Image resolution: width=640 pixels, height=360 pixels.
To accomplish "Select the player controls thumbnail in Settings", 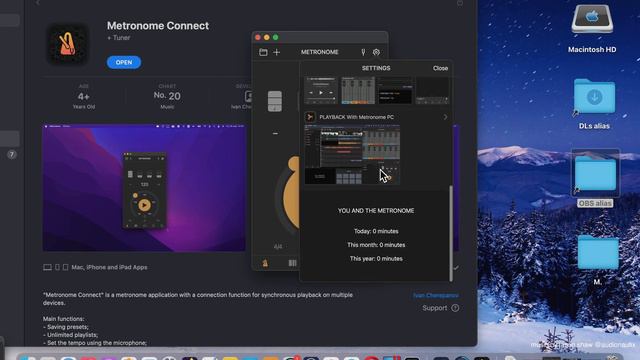I will [x=321, y=90].
